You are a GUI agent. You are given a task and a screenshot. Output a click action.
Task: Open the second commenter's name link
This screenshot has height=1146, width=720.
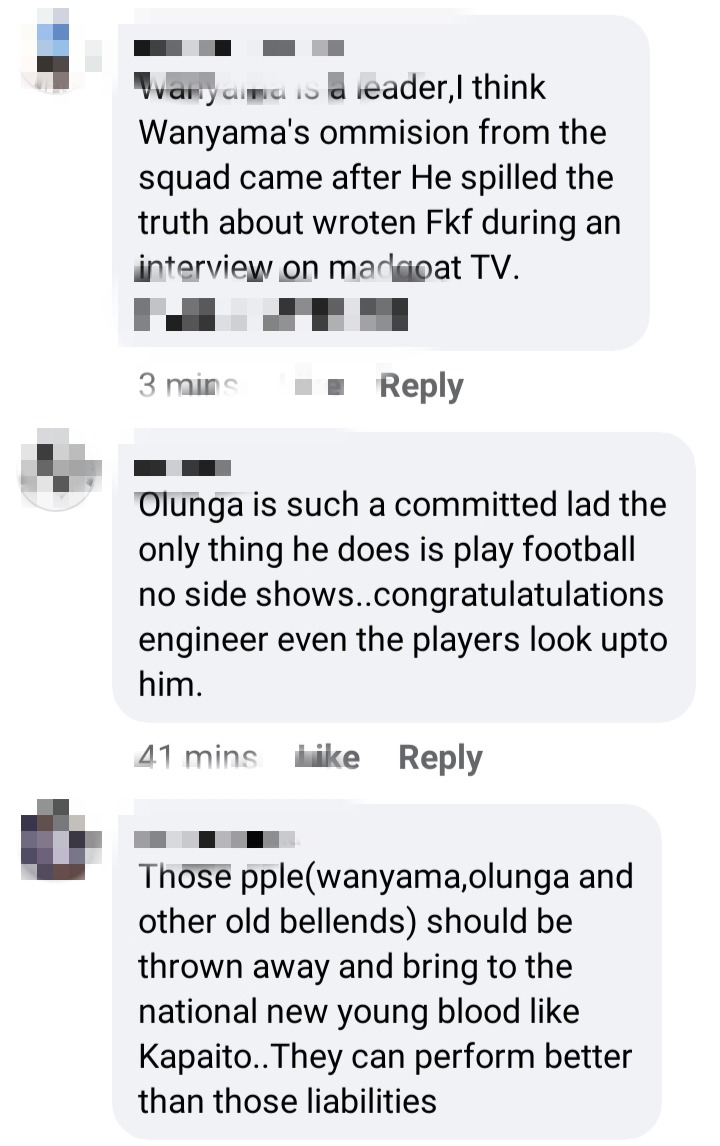[x=183, y=468]
